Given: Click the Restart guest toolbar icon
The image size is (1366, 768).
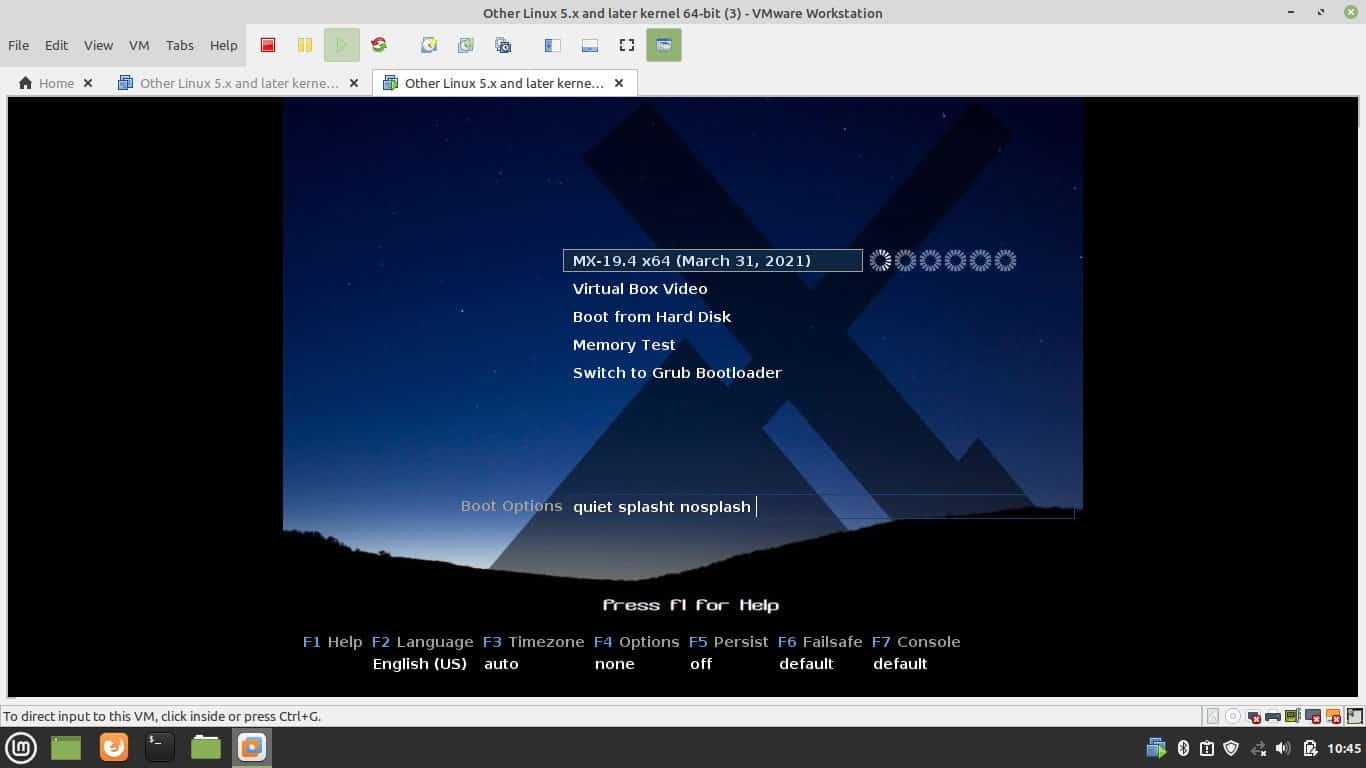Looking at the screenshot, I should click(379, 45).
